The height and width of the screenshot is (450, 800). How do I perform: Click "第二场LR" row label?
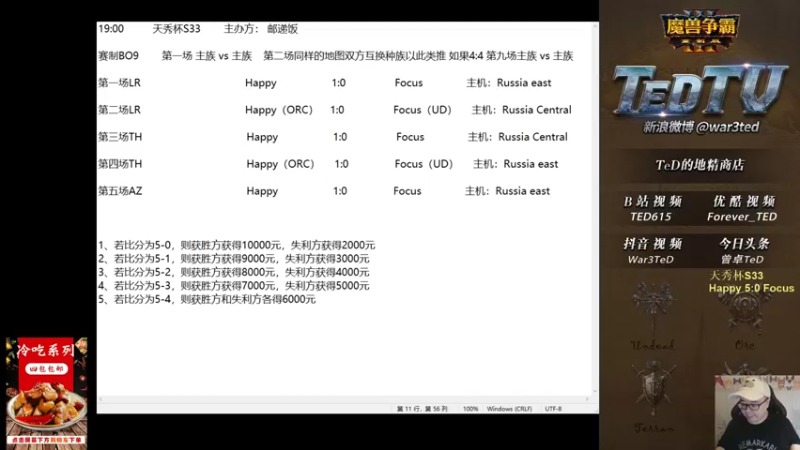tap(119, 110)
